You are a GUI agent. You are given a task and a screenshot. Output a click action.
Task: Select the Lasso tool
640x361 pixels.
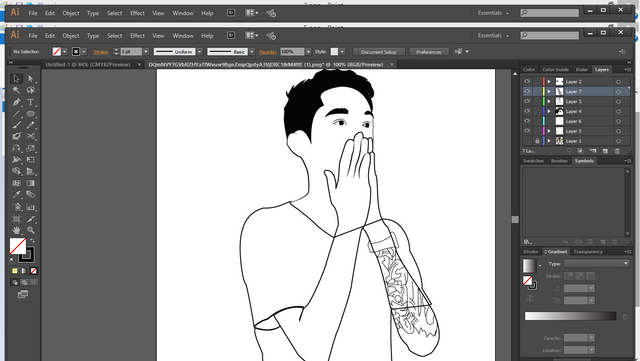point(31,90)
